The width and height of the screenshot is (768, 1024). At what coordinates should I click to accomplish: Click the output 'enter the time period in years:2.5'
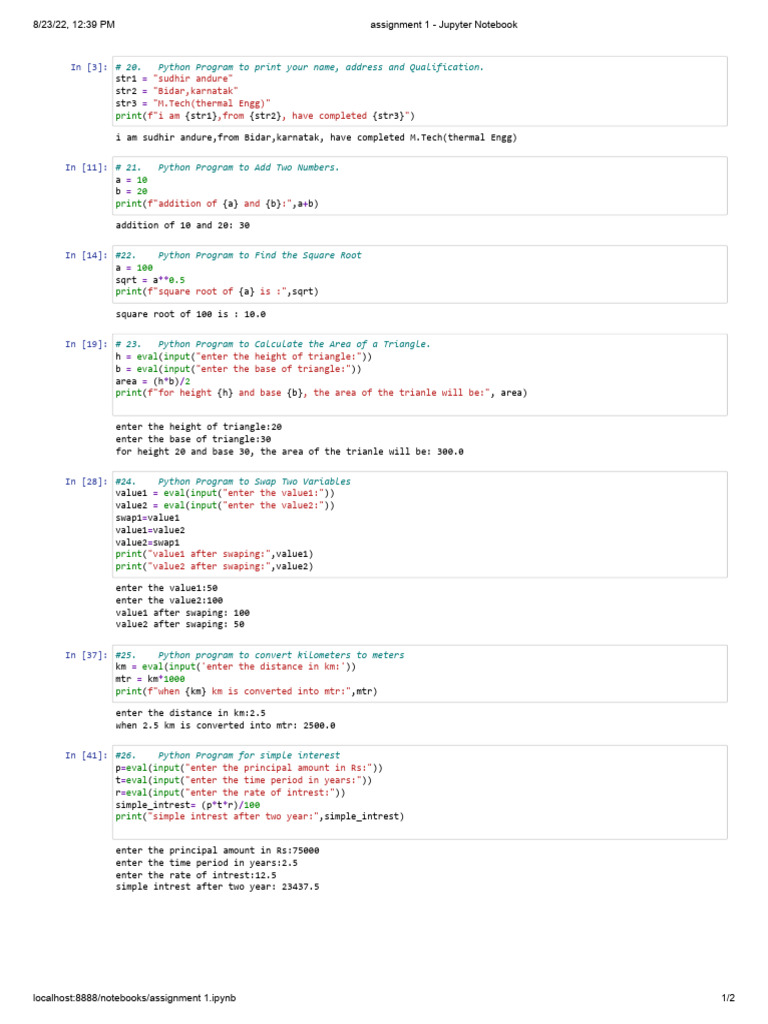tap(206, 863)
